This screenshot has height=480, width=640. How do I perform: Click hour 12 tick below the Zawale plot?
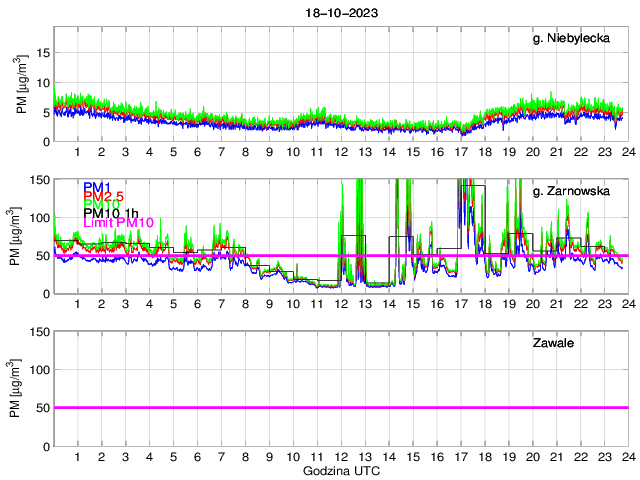(340, 457)
